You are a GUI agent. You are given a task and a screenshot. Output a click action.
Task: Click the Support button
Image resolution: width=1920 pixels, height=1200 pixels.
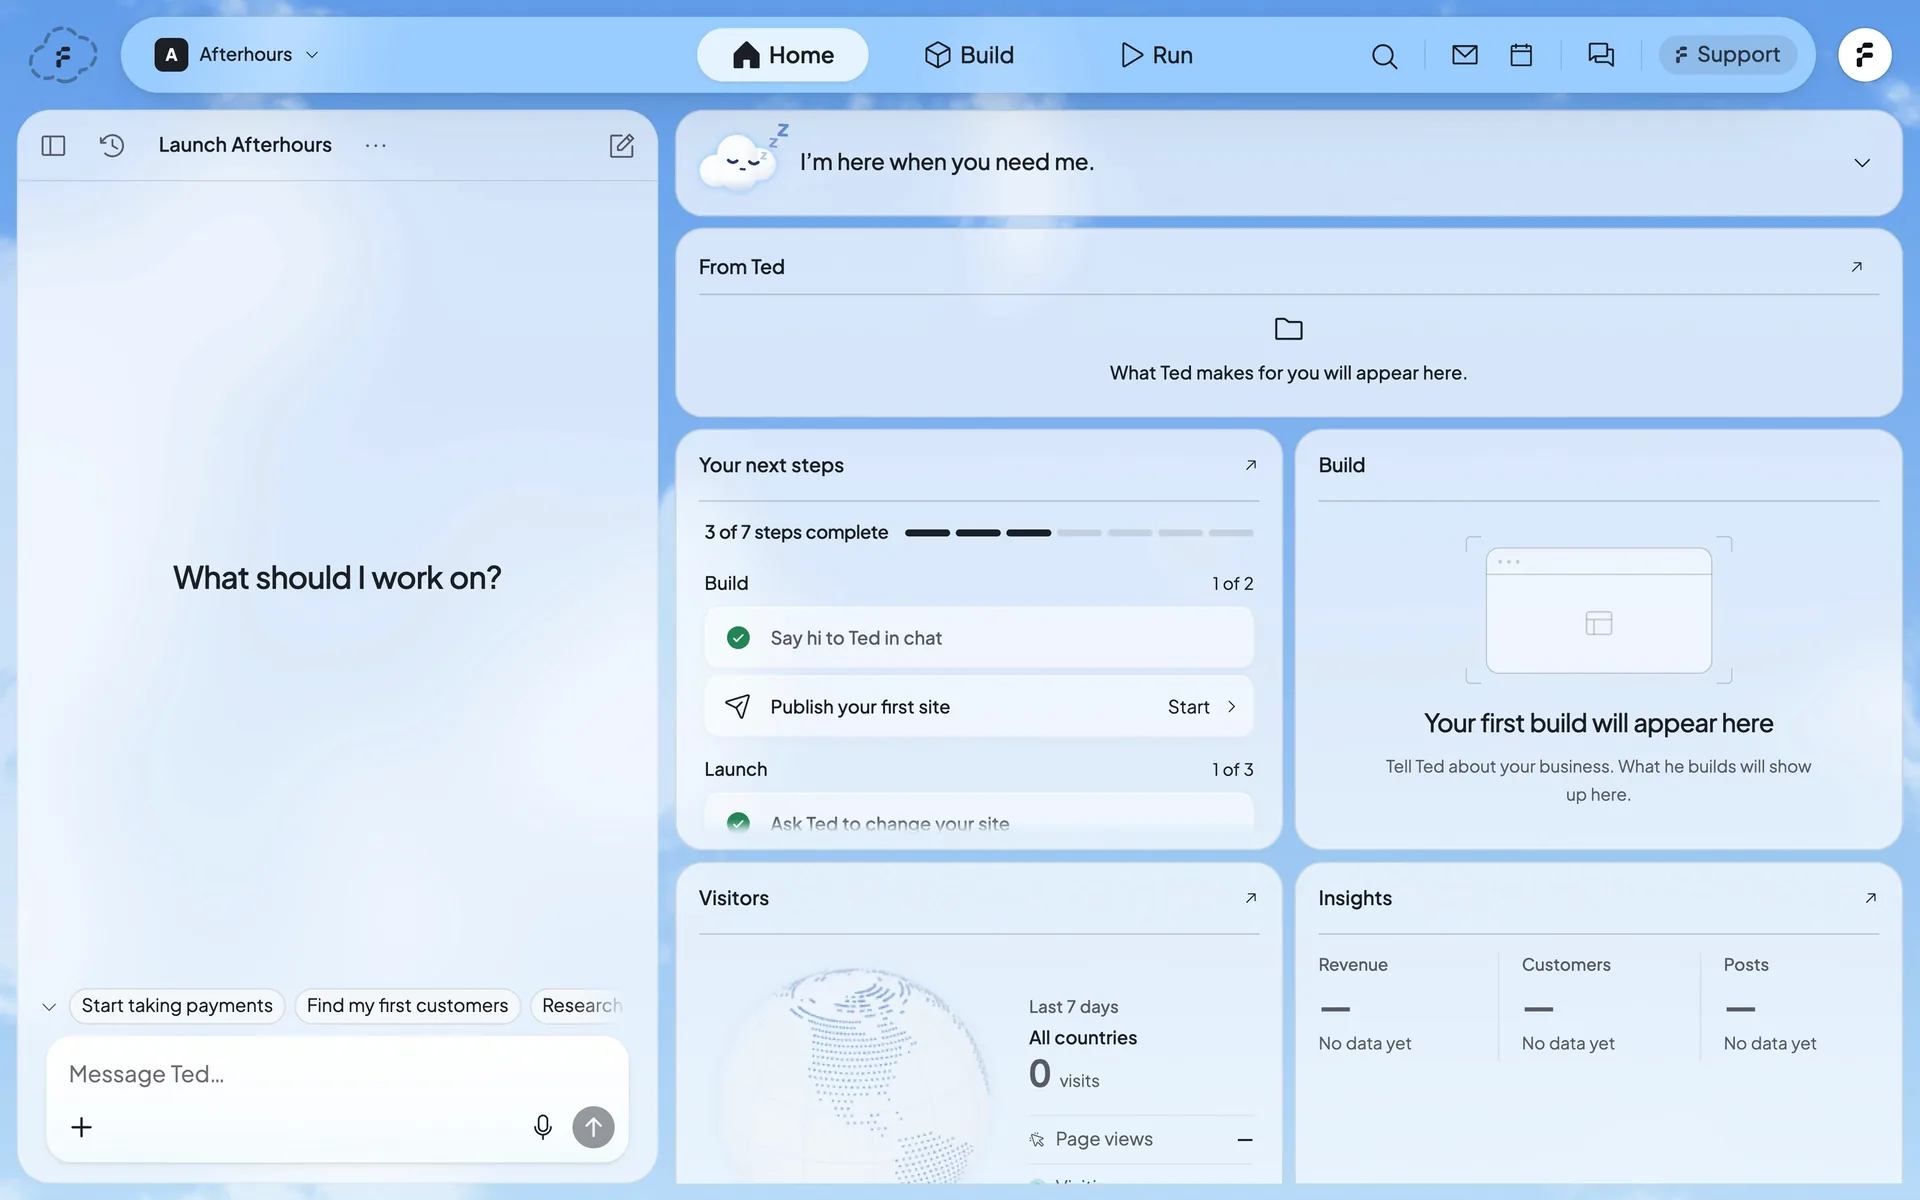(1728, 55)
